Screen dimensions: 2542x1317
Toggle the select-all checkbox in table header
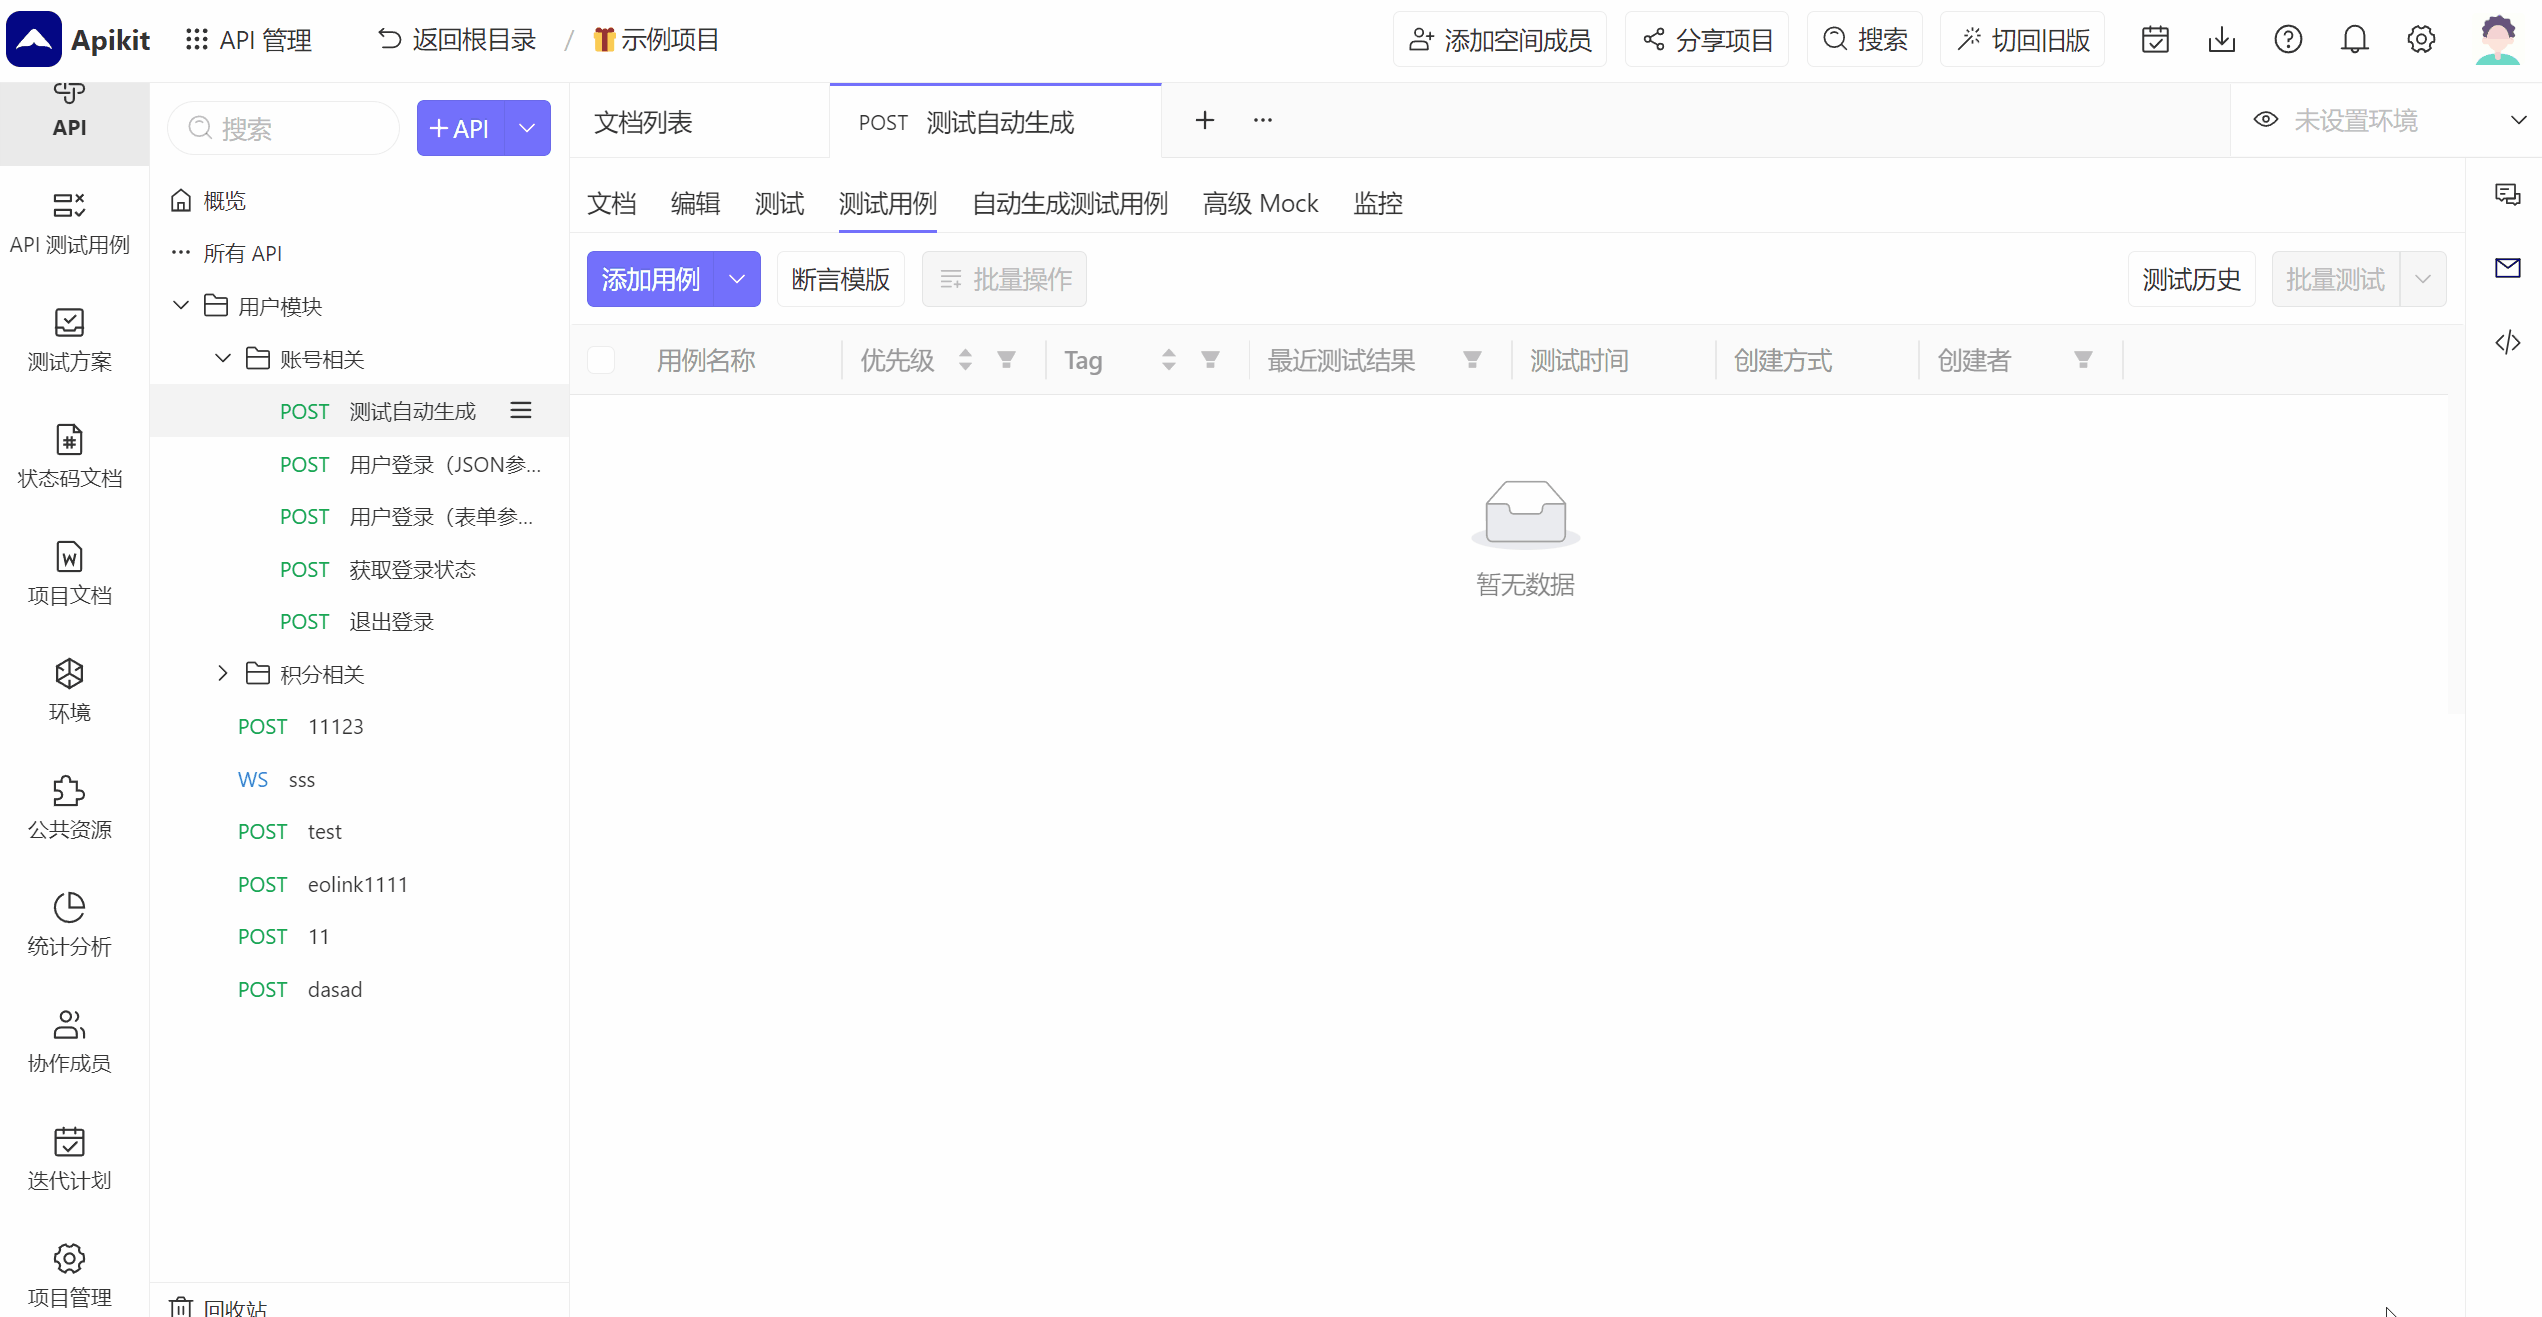coord(600,359)
